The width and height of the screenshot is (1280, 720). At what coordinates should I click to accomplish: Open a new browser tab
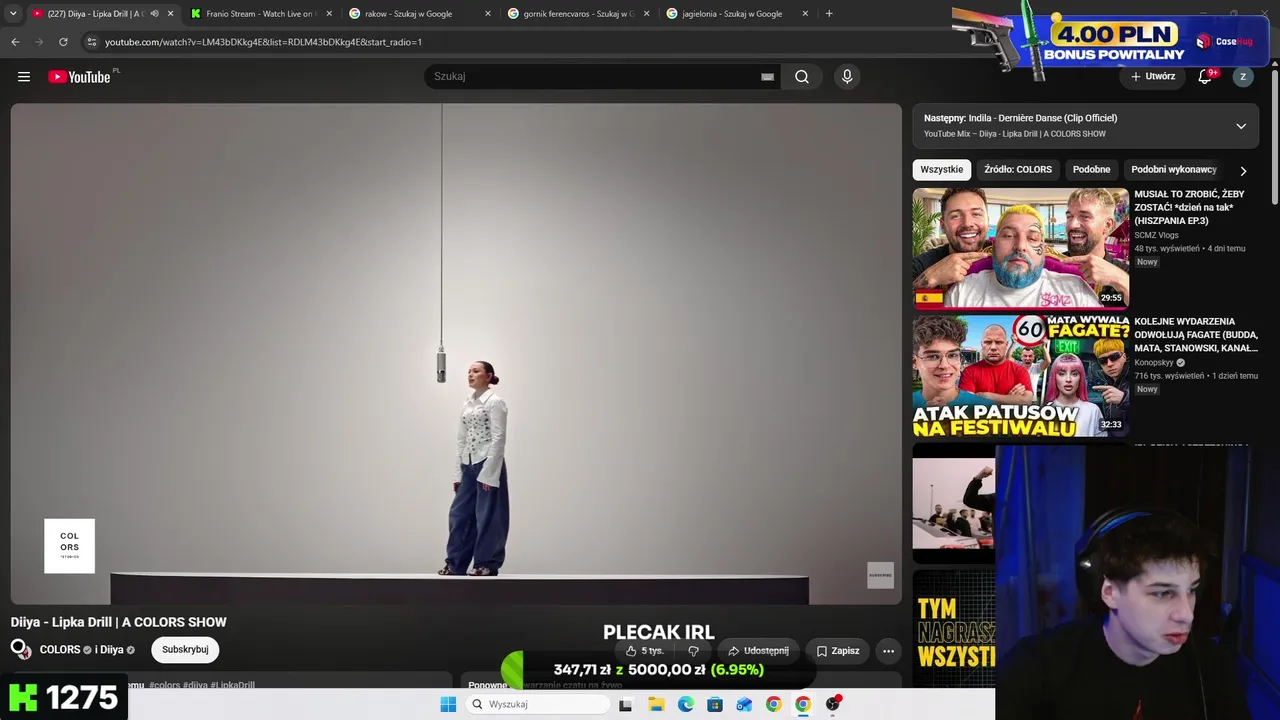pos(829,14)
